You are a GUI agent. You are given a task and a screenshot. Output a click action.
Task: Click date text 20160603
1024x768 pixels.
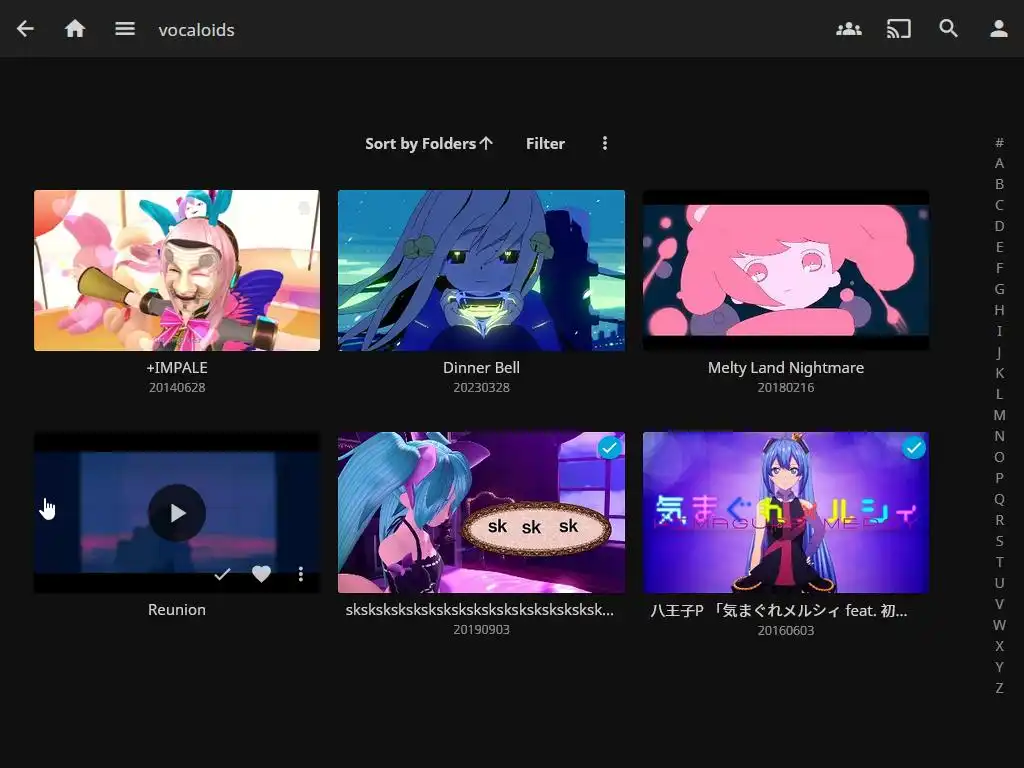pos(786,630)
